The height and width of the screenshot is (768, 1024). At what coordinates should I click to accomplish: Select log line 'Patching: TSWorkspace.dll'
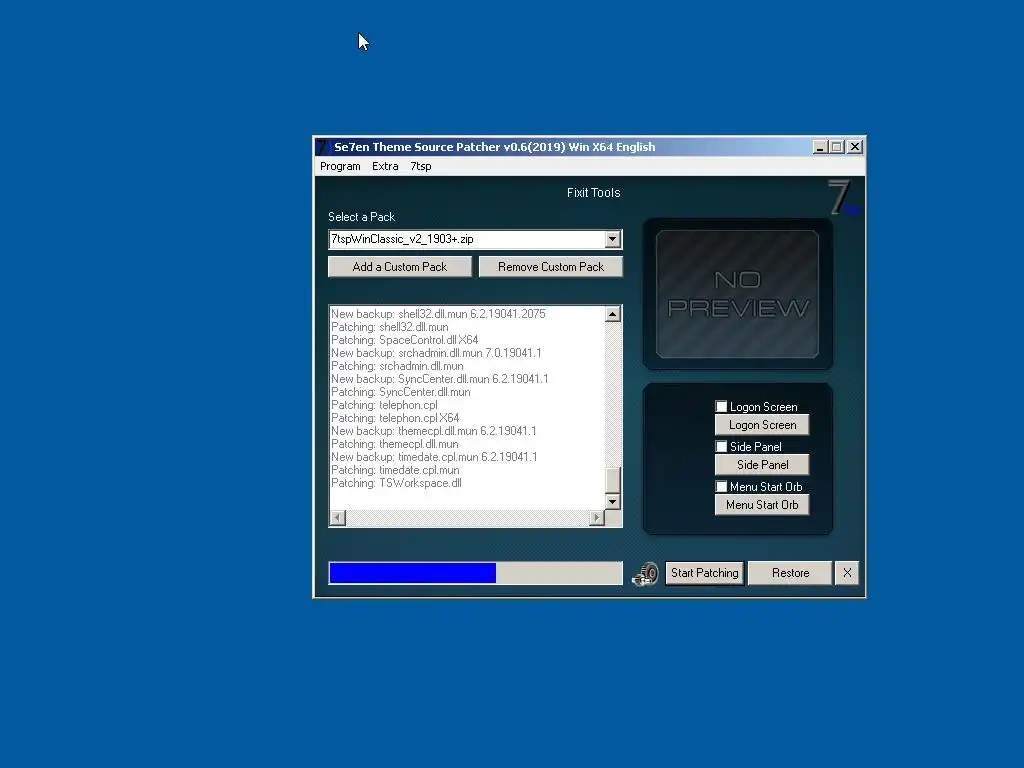click(x=396, y=483)
